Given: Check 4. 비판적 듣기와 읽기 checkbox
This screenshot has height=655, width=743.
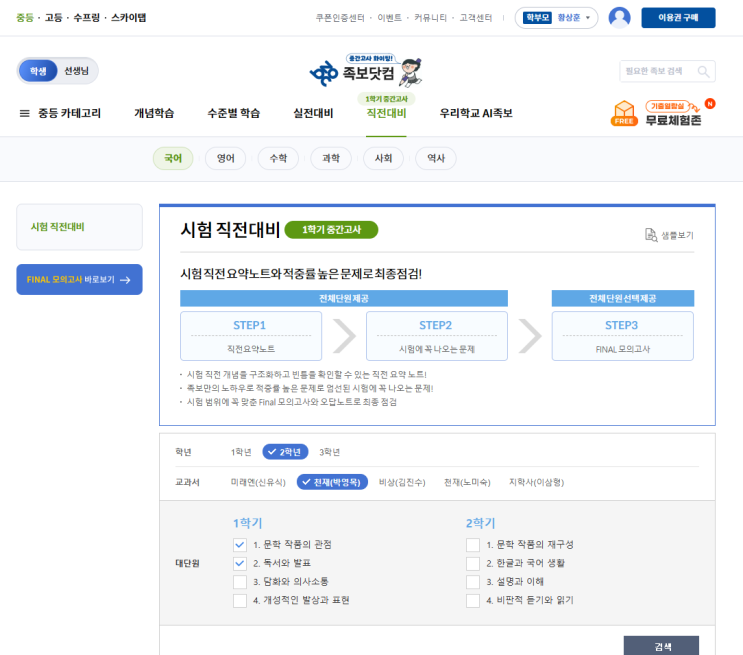Looking at the screenshot, I should click(x=473, y=600).
